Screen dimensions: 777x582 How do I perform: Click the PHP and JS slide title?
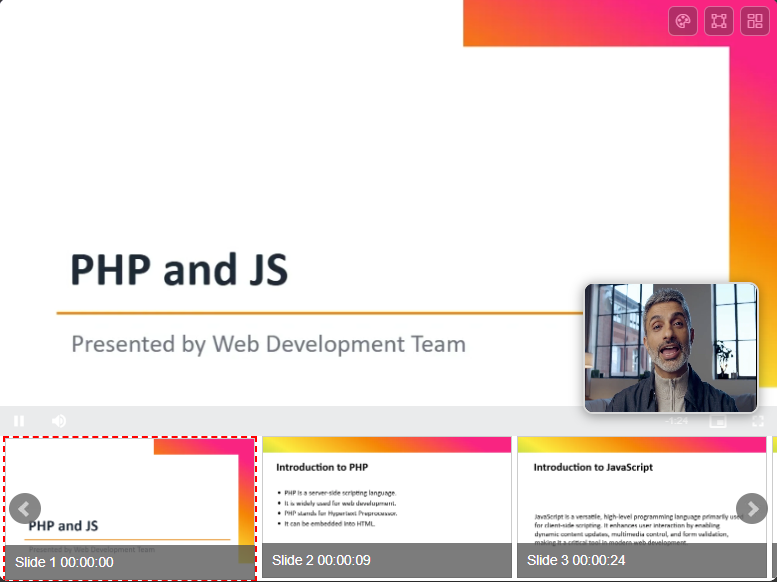[179, 270]
